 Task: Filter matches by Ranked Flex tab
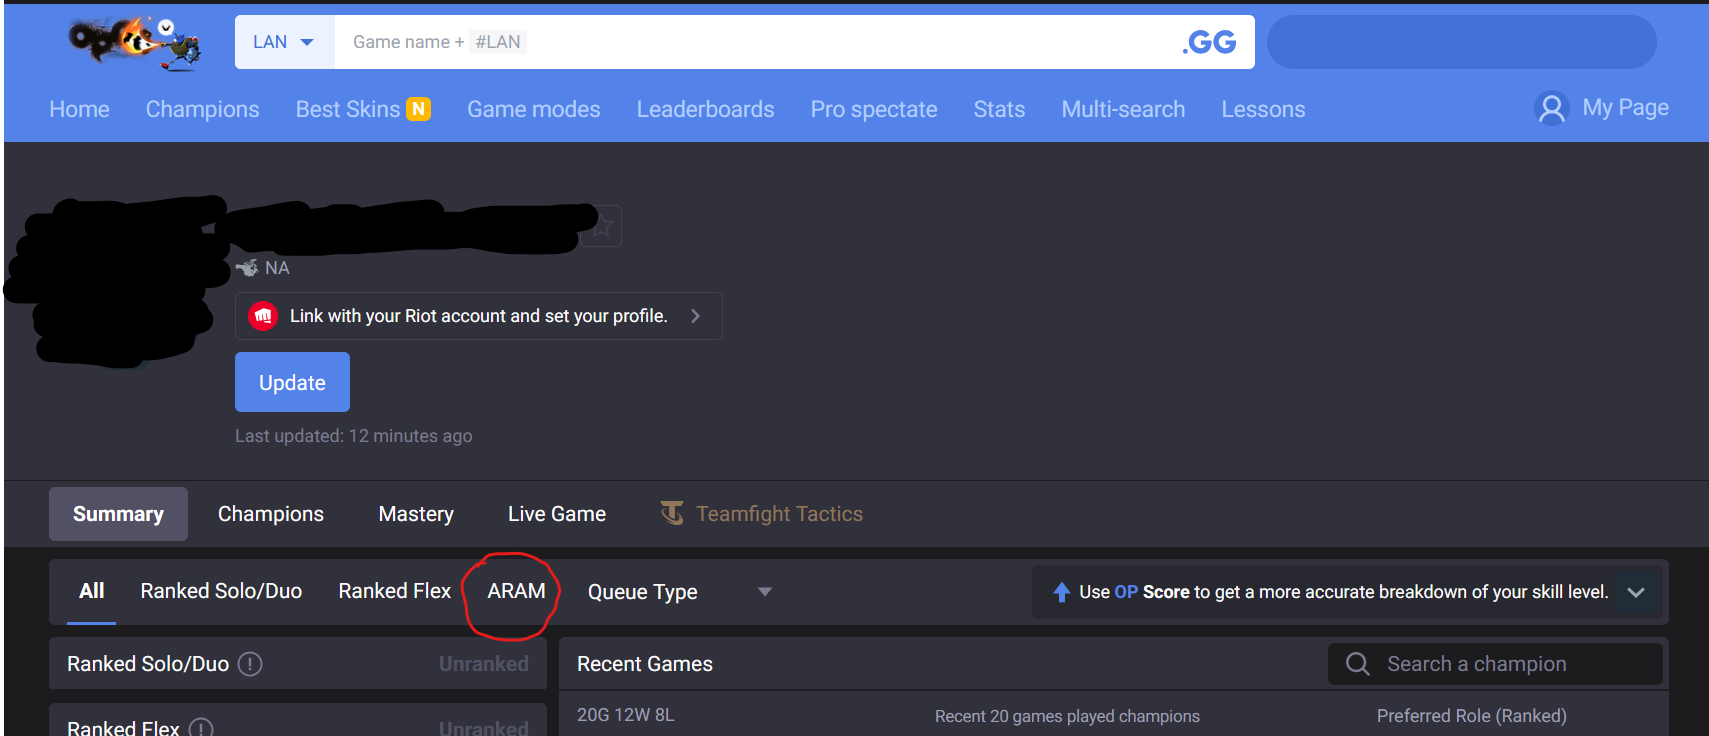tap(395, 591)
